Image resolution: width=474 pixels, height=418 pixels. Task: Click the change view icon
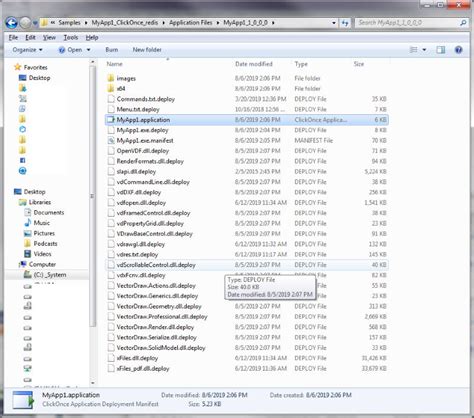tap(413, 50)
